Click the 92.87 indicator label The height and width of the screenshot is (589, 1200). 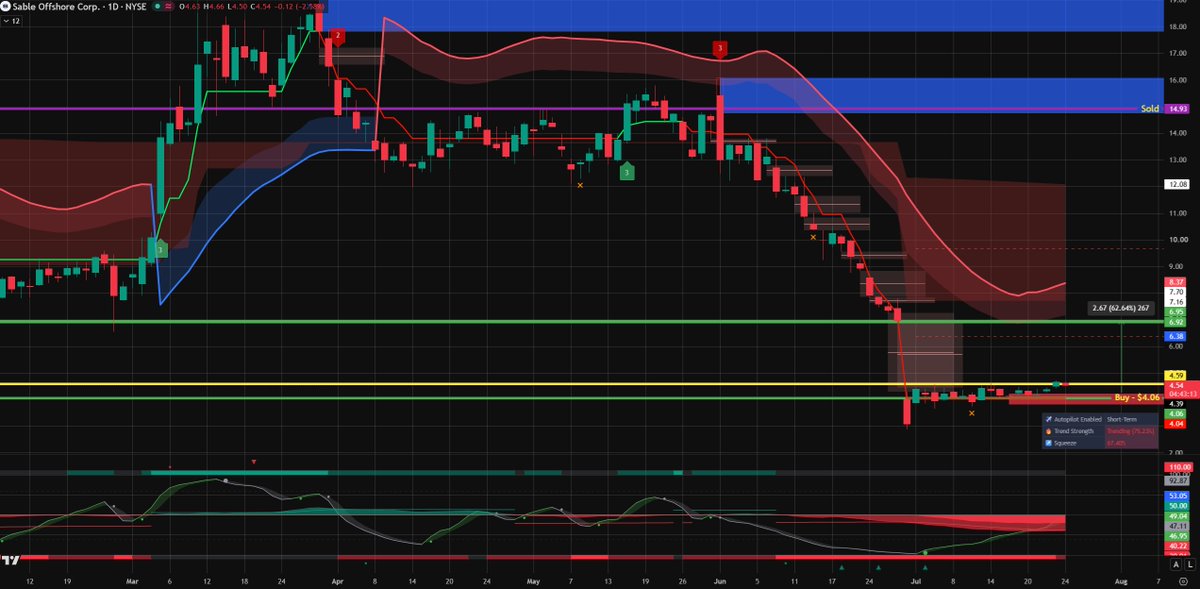pyautogui.click(x=1176, y=481)
